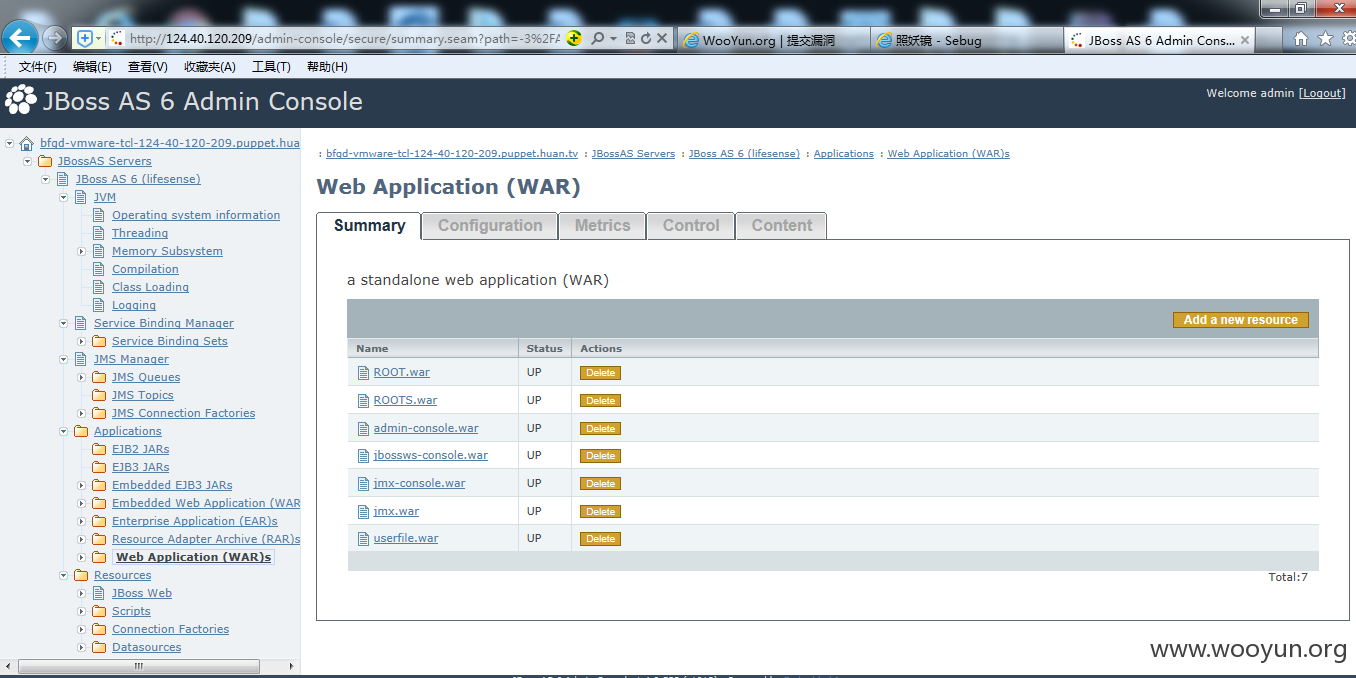Open the Control tab
1356x678 pixels.
[x=691, y=226]
